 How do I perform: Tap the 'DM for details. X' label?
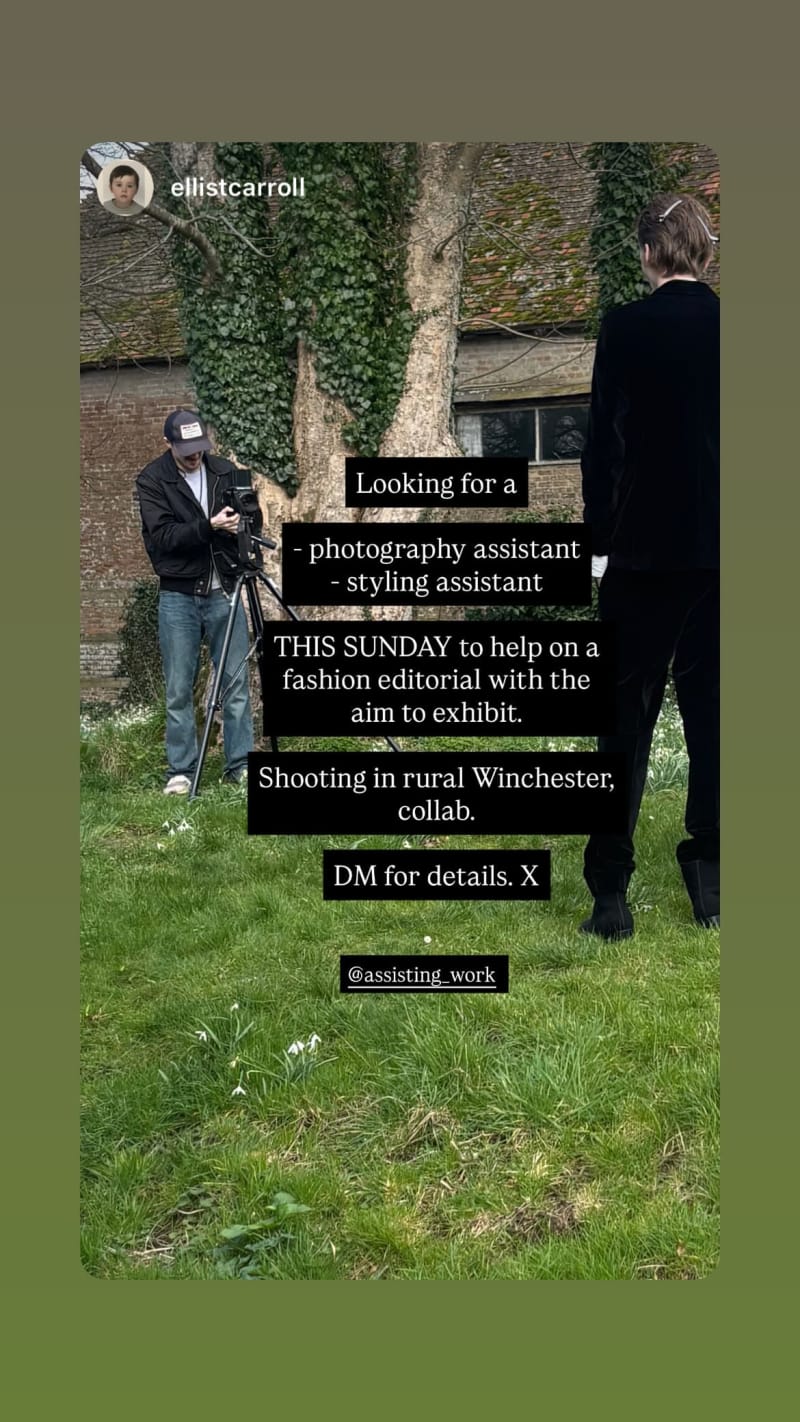436,876
